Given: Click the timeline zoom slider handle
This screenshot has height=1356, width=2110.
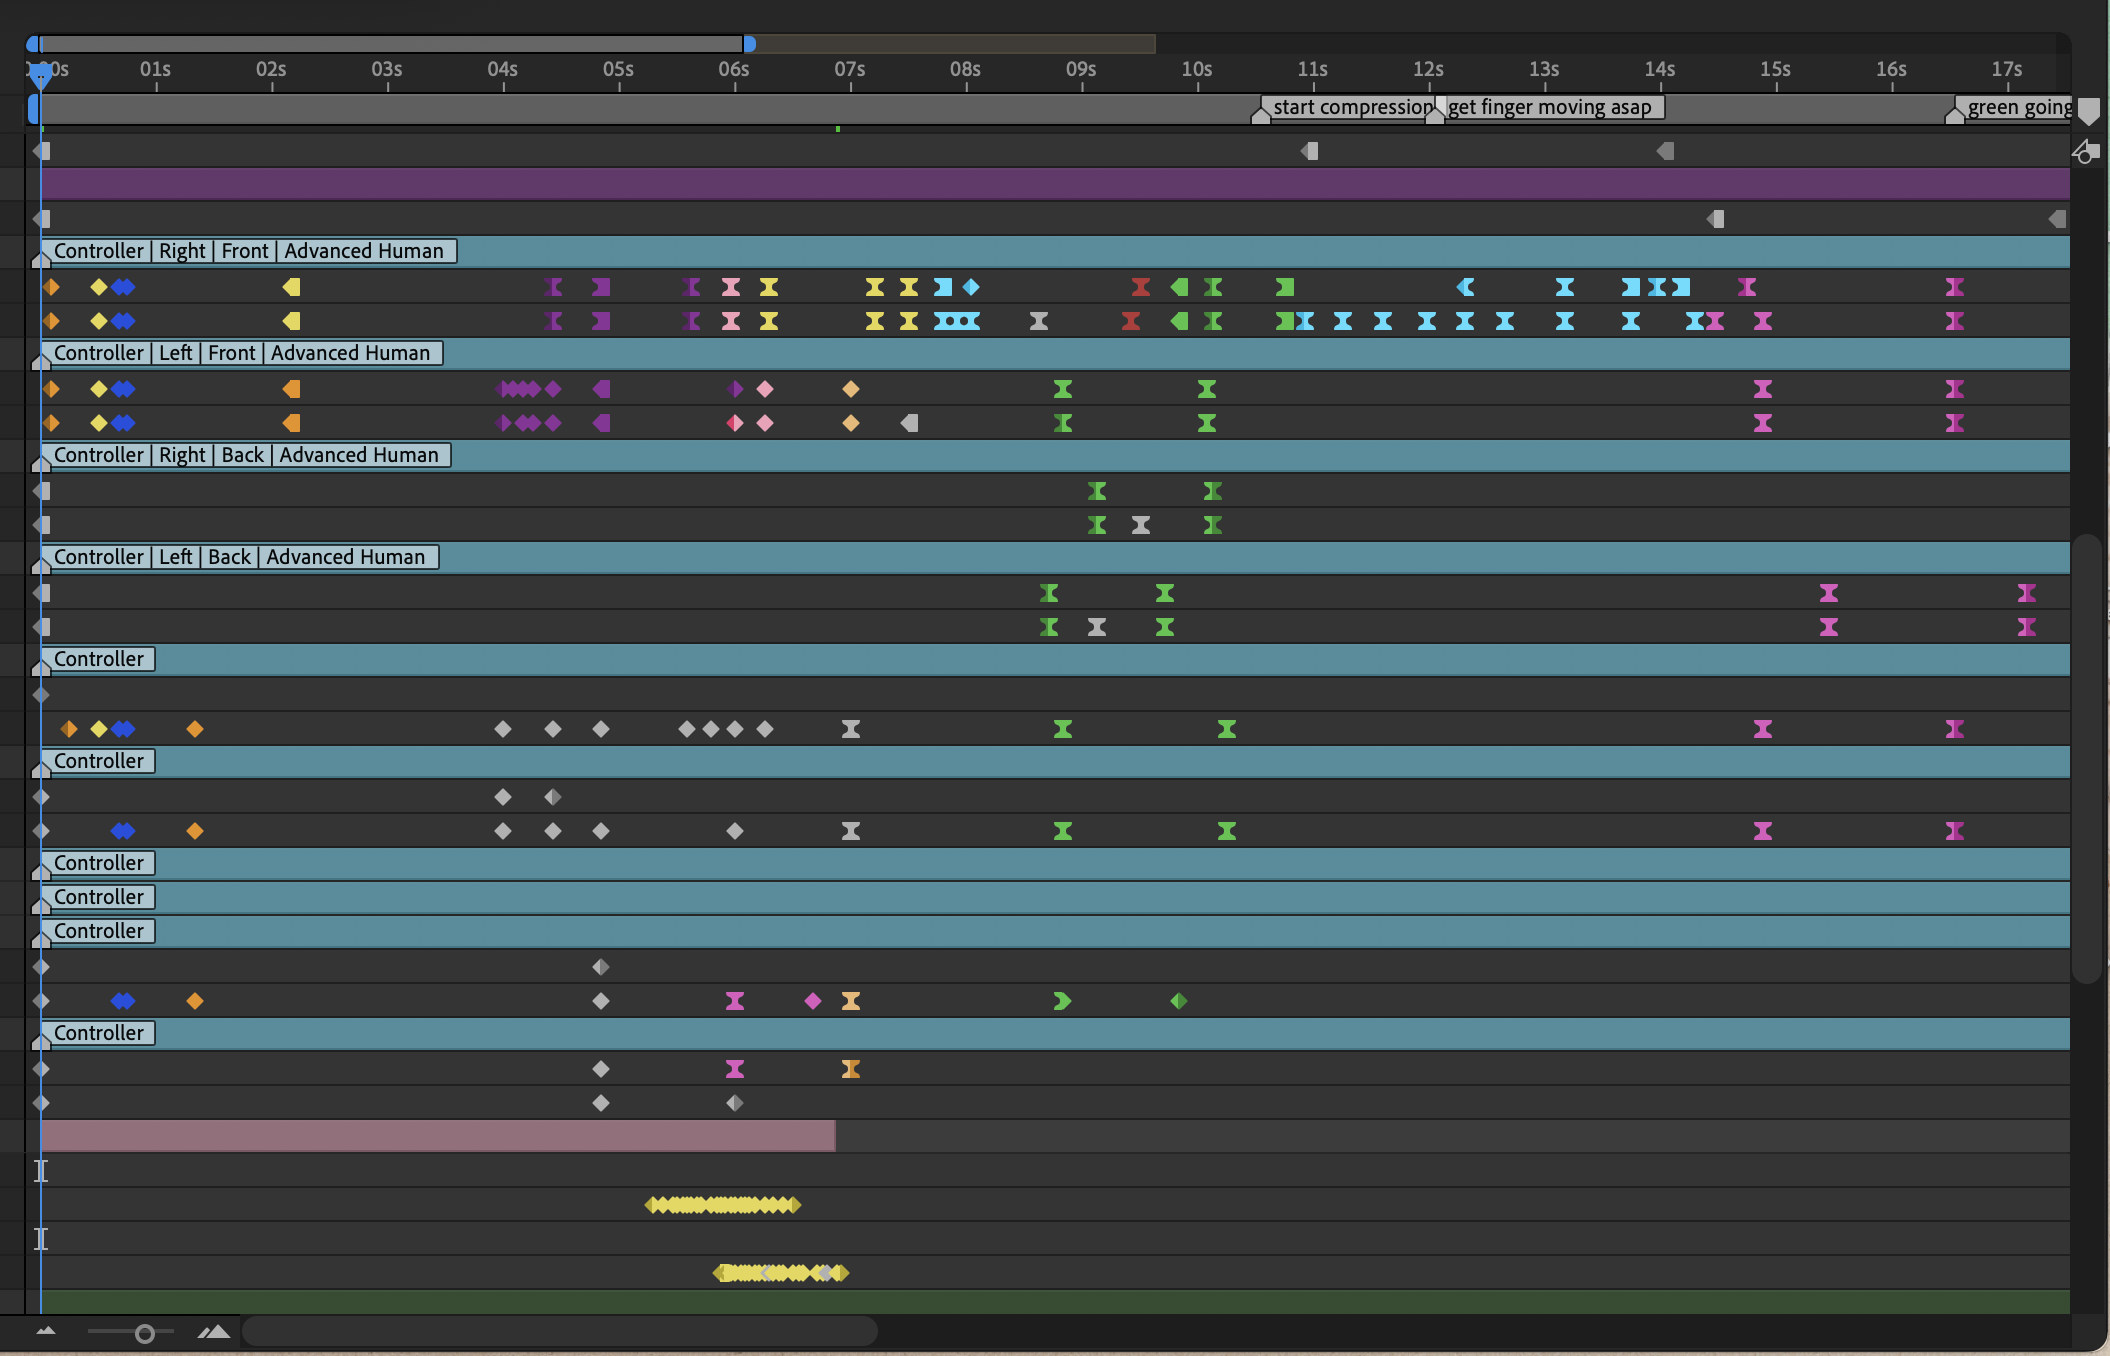Looking at the screenshot, I should 144,1333.
